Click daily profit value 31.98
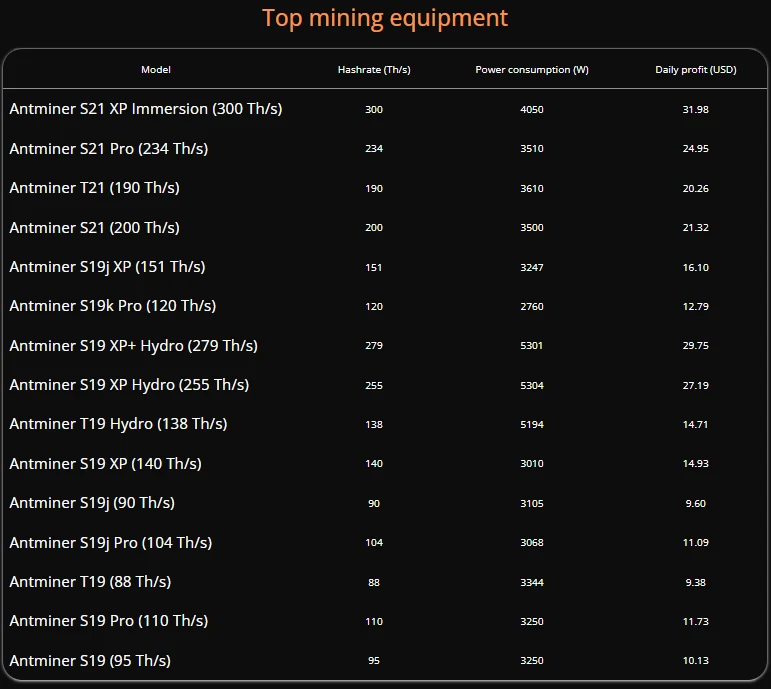The image size is (771, 689). point(695,109)
